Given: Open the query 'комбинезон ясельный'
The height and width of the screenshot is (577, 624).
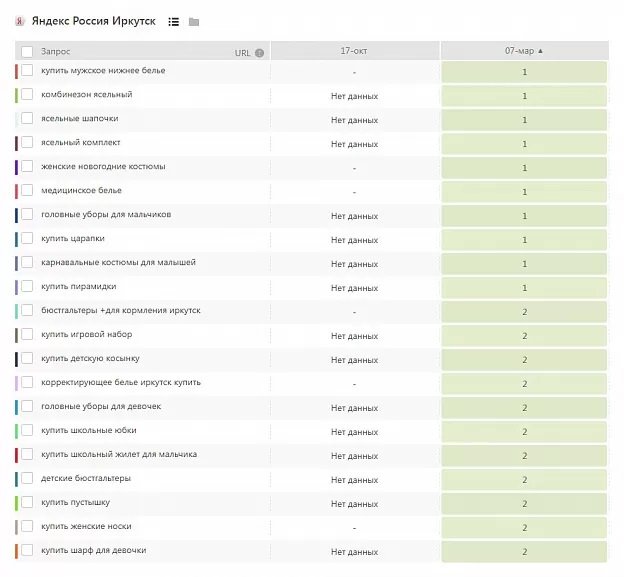Looking at the screenshot, I should click(x=86, y=95).
